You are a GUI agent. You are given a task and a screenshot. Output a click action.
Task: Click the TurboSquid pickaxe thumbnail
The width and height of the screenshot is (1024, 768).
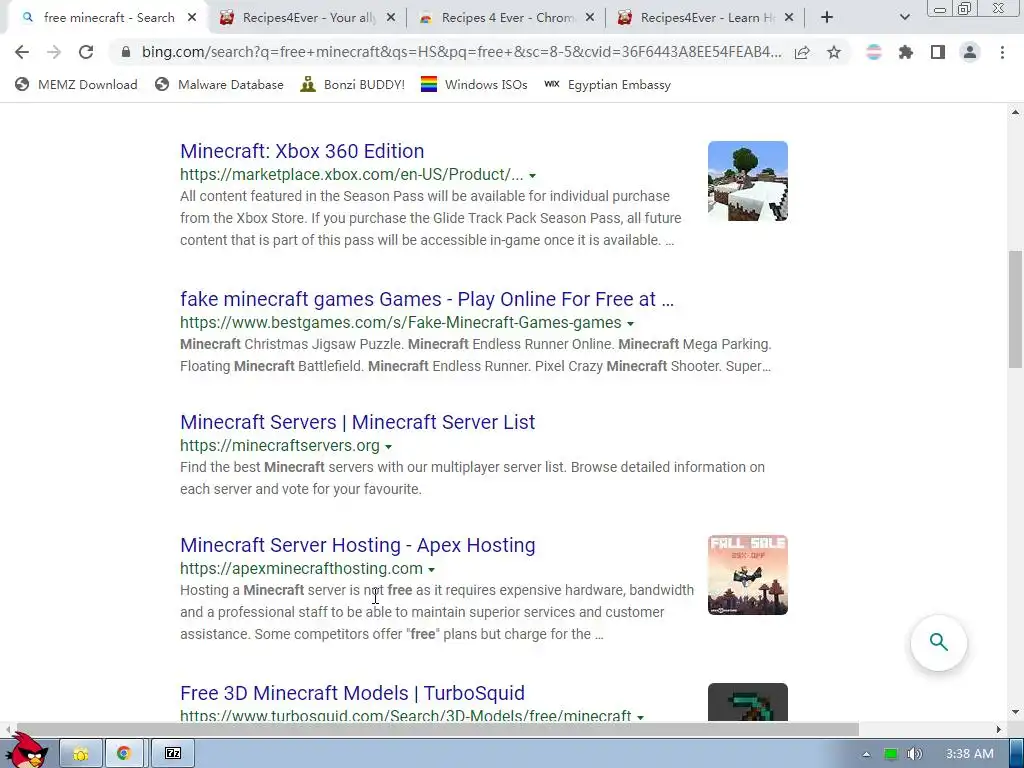tap(748, 702)
